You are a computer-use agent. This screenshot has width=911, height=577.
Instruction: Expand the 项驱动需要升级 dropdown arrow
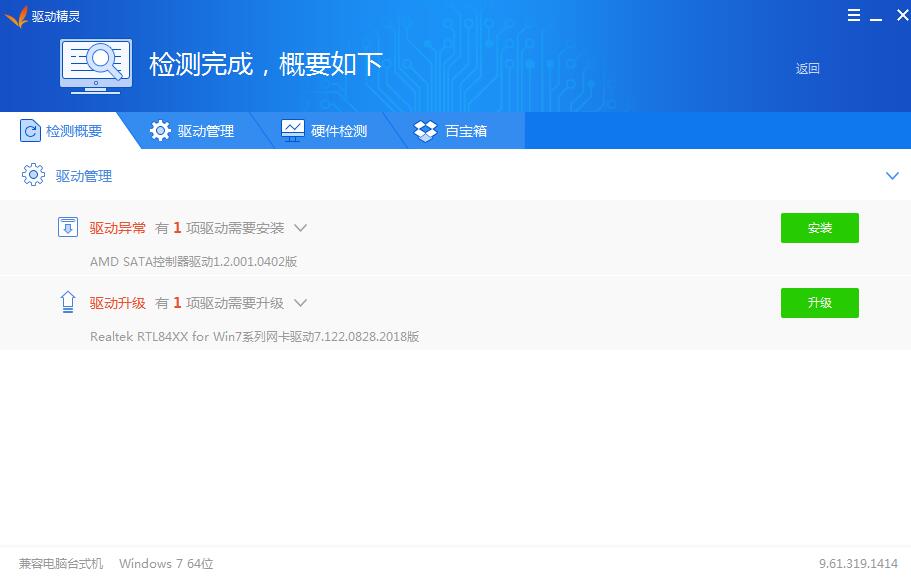300,303
